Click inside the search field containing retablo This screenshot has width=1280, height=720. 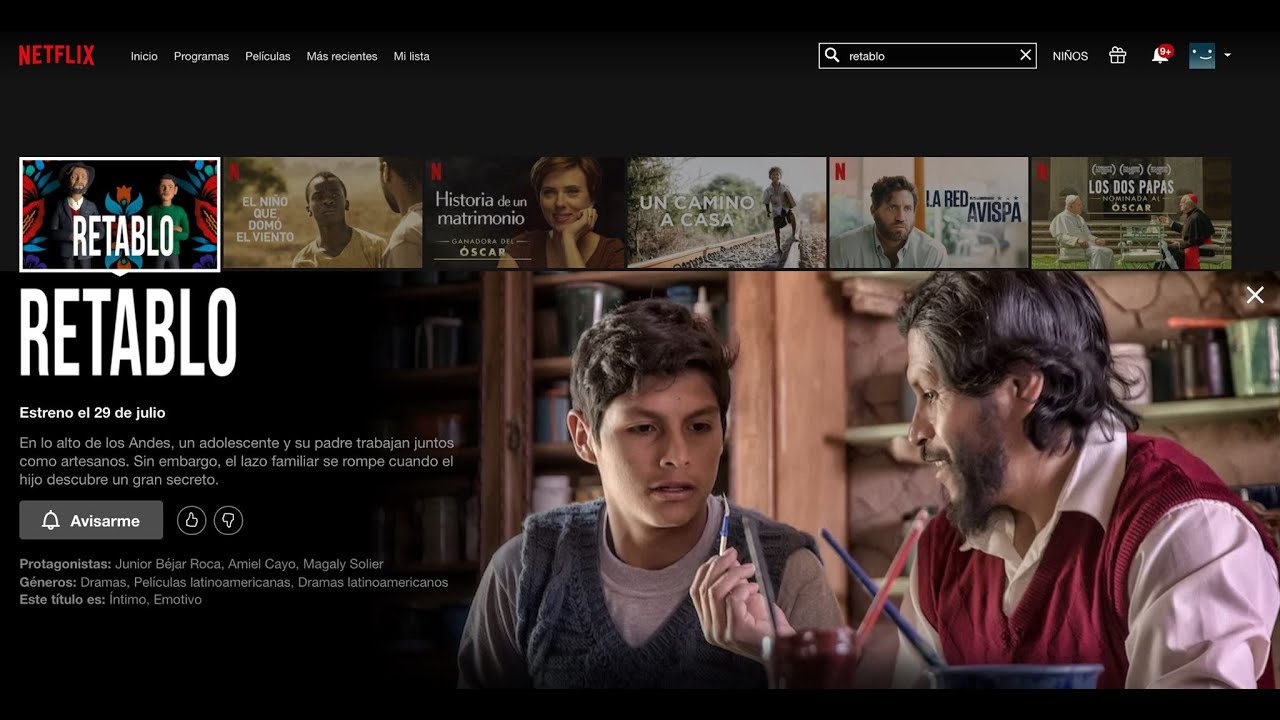click(928, 56)
